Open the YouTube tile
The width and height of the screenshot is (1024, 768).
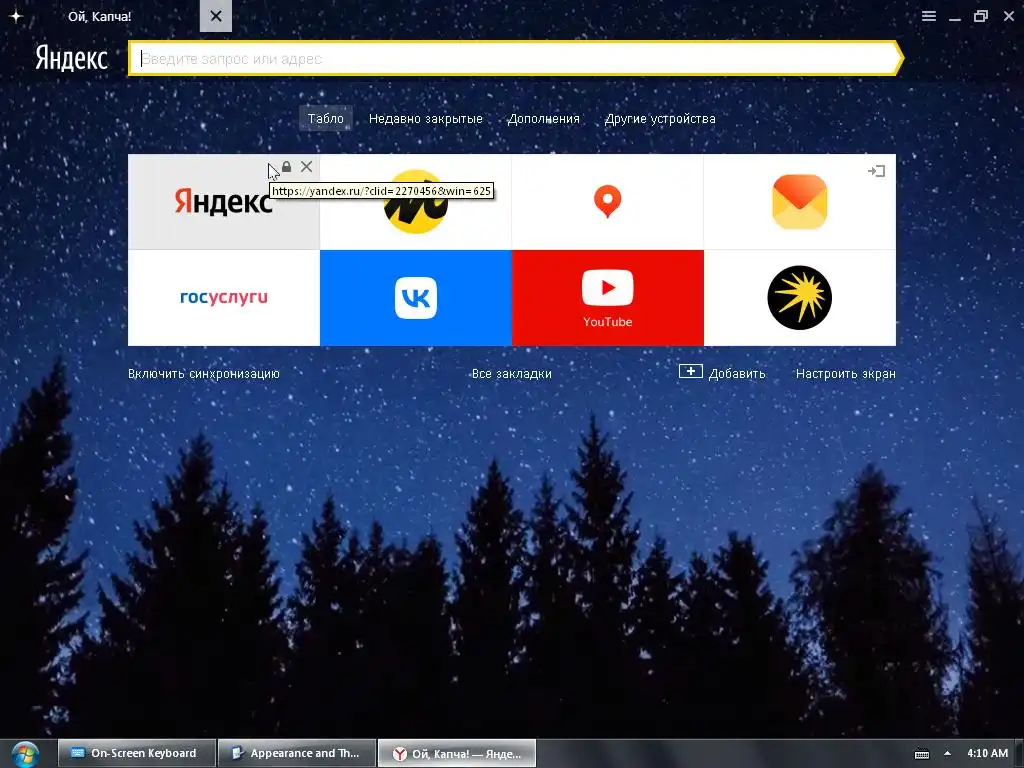(607, 298)
